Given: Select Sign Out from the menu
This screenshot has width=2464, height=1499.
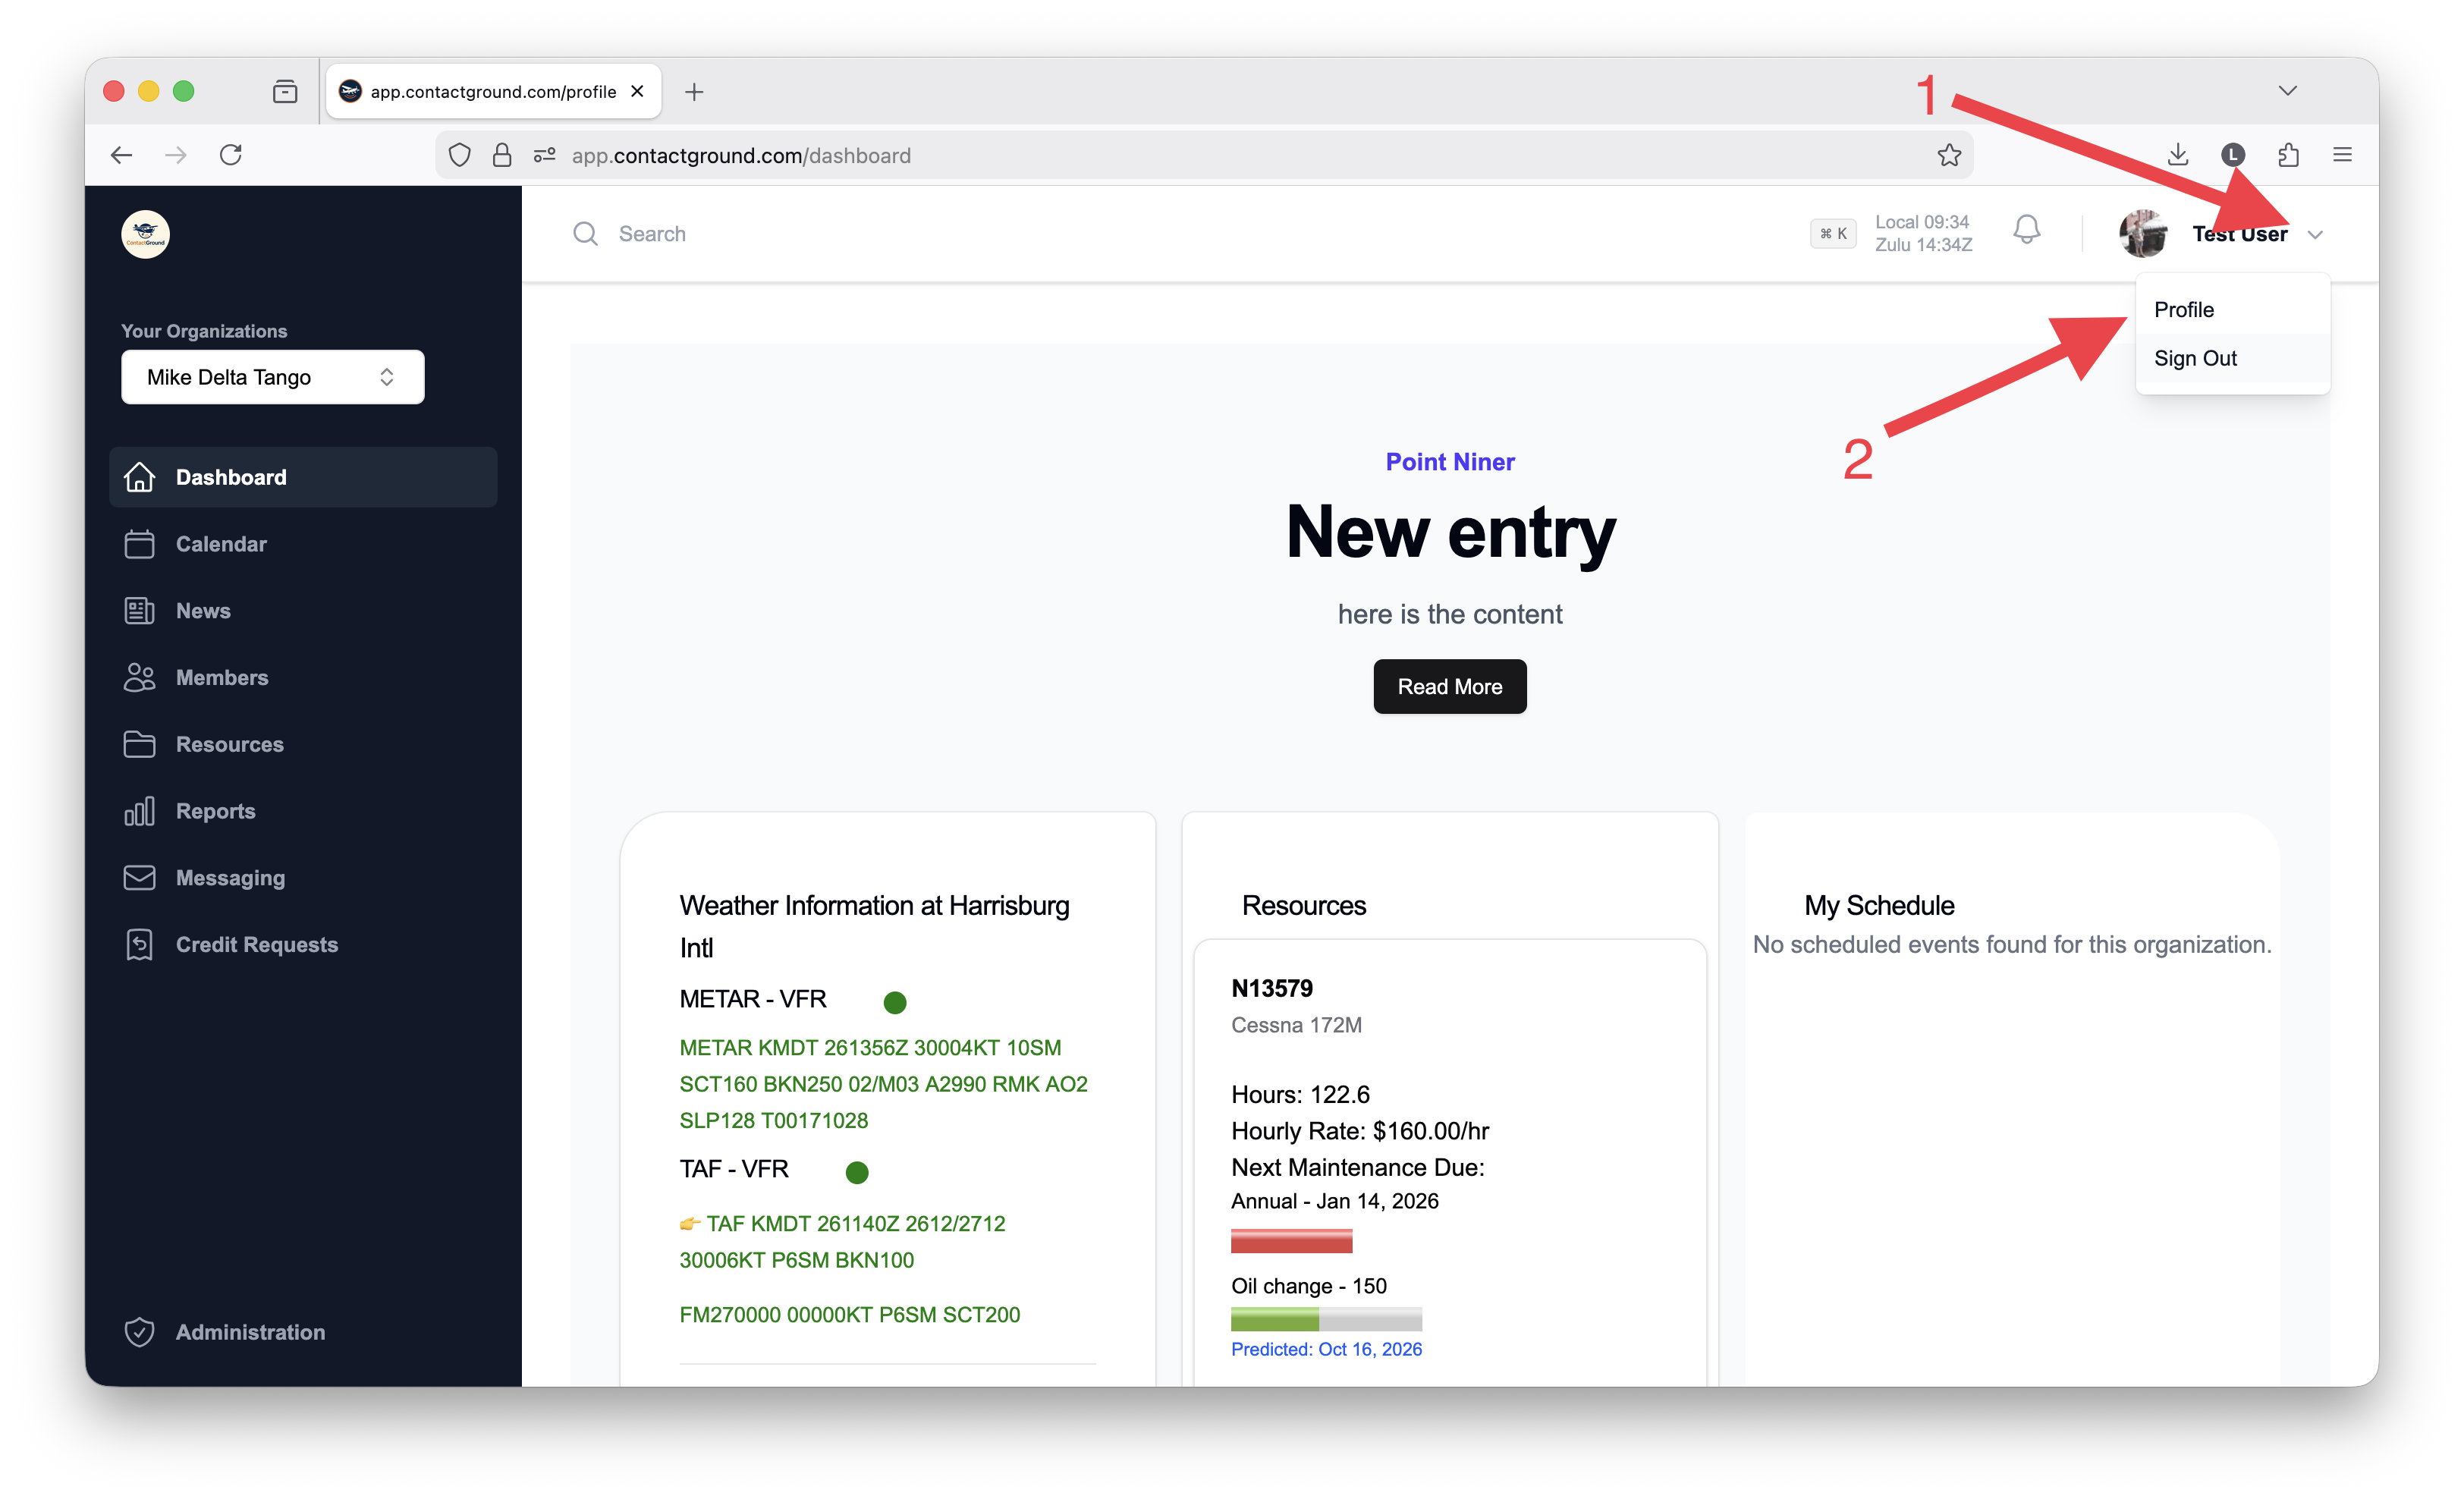Looking at the screenshot, I should click(x=2195, y=358).
